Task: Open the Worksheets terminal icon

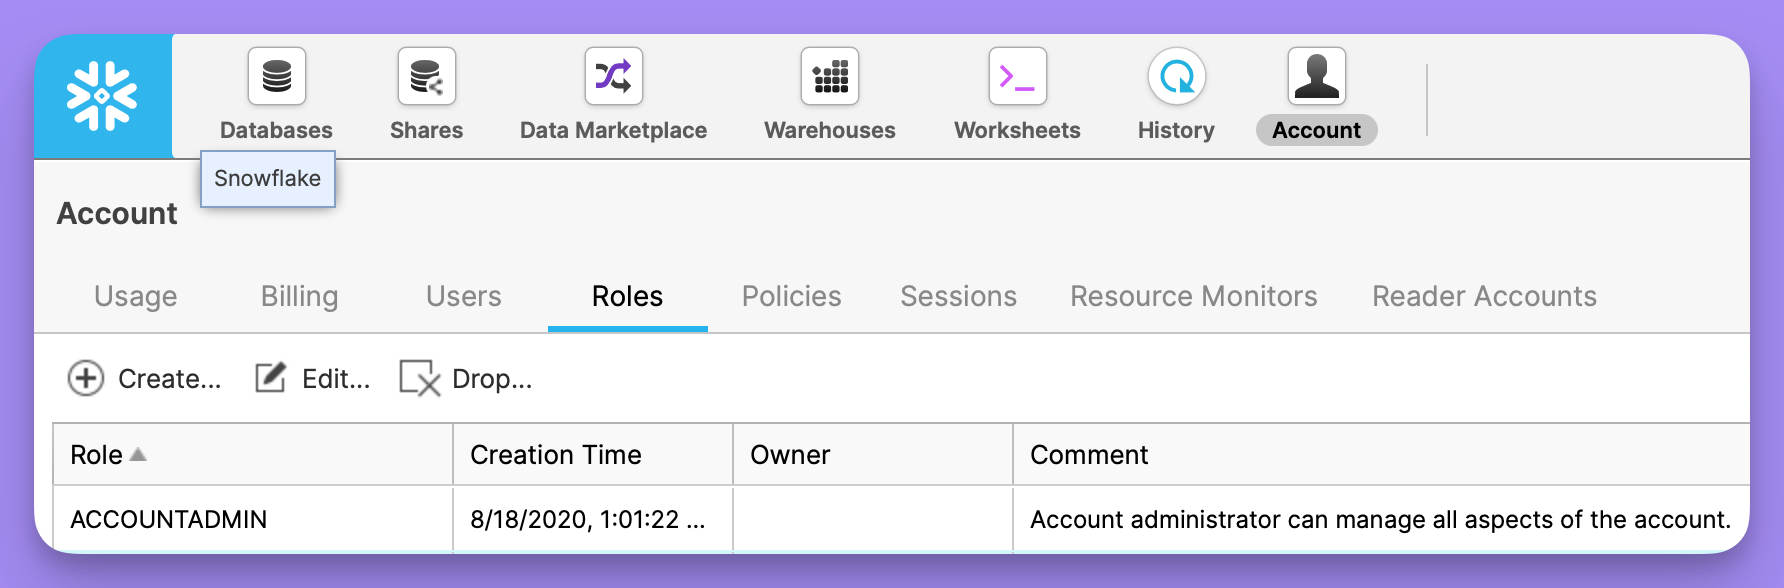Action: (1018, 76)
